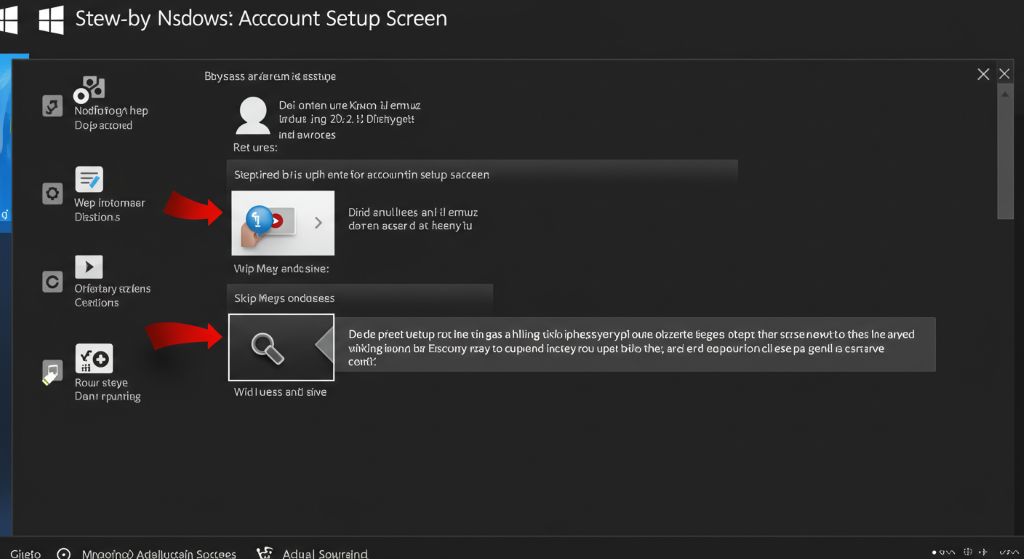Viewport: 1024px width, 559px height.
Task: Click the magnifying glass search tile
Action: [267, 347]
